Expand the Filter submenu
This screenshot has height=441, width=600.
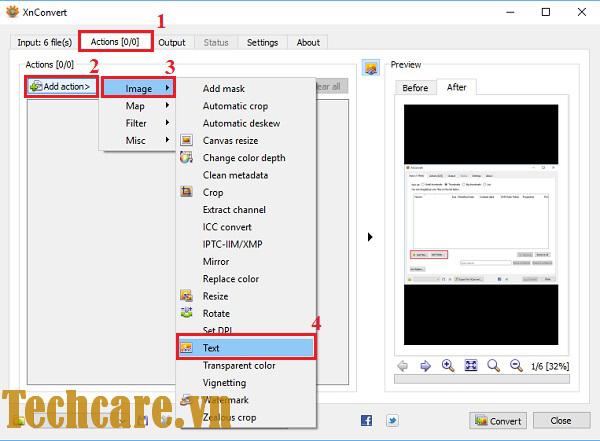(138, 123)
